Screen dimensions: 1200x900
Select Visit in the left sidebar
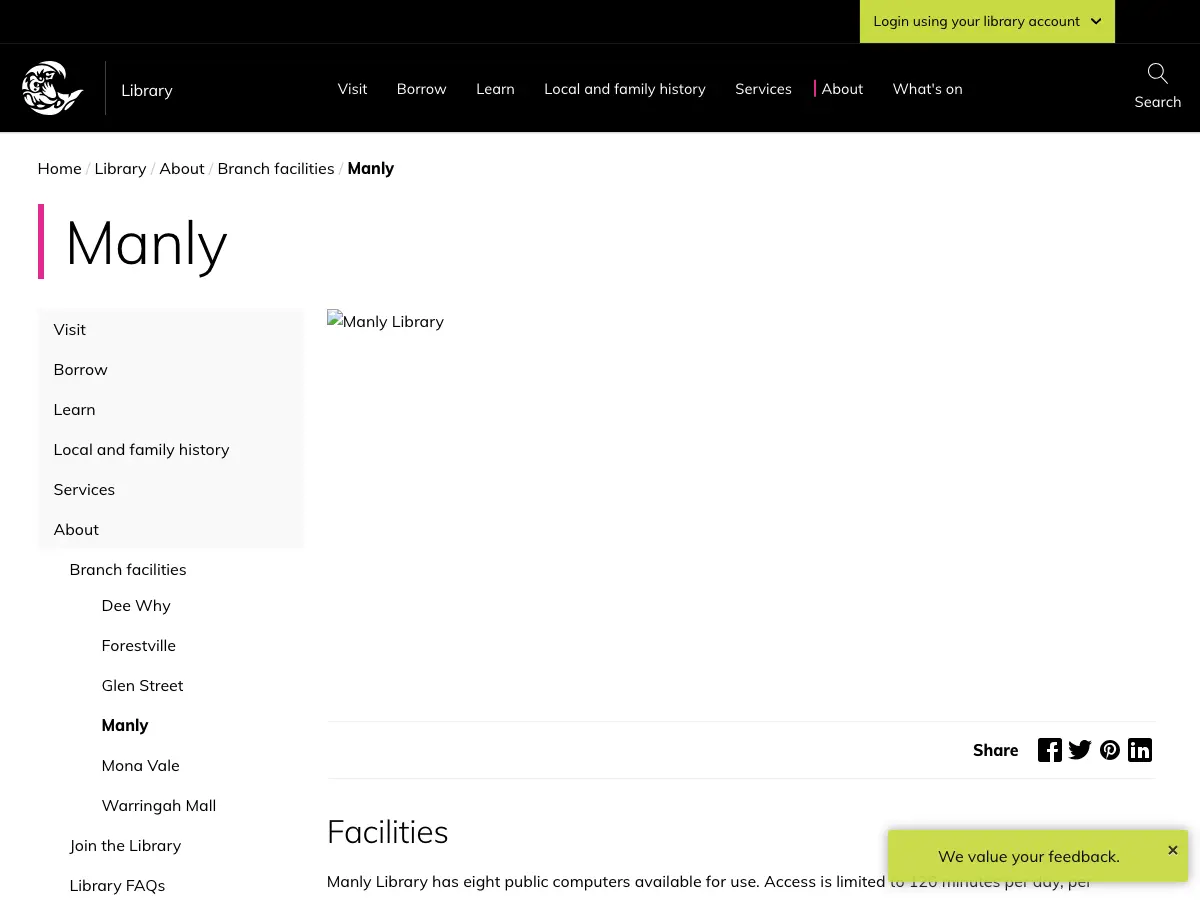coord(170,329)
